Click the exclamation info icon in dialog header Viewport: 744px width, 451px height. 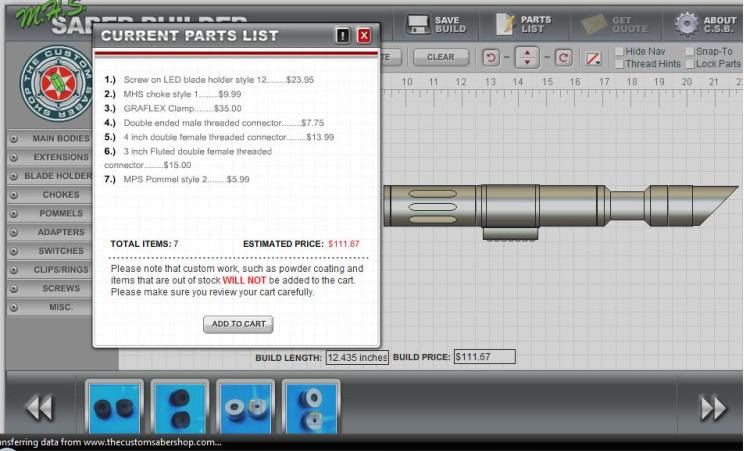coord(344,35)
